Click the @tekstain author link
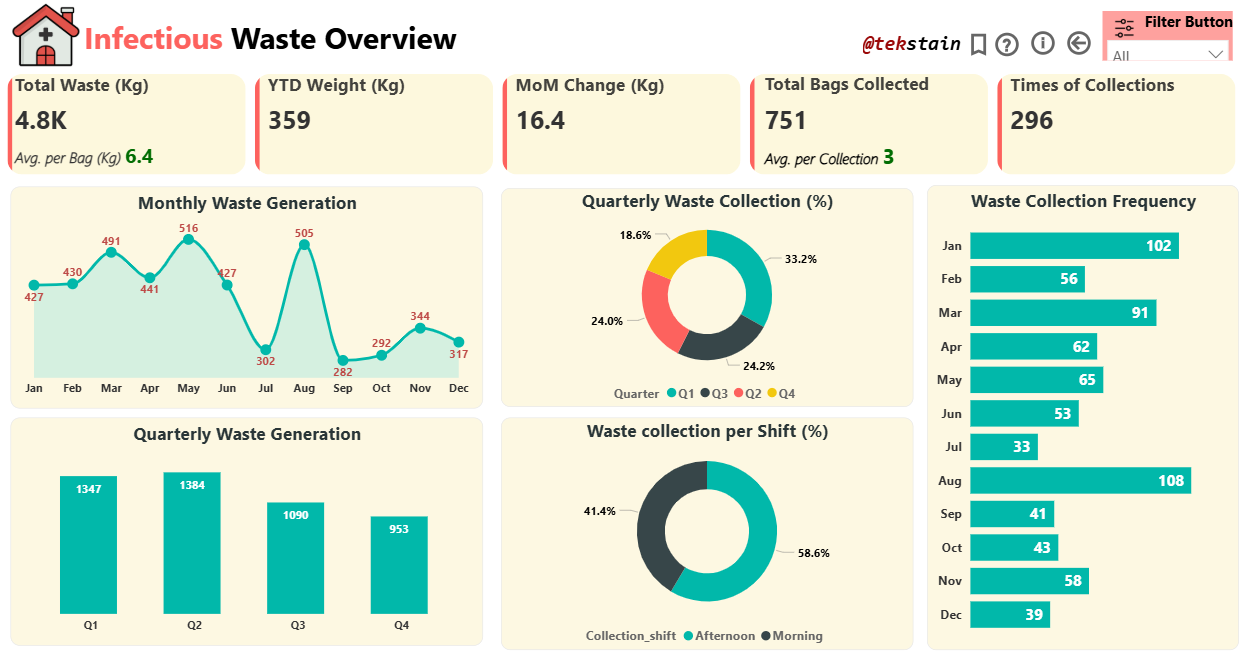Image resolution: width=1247 pixels, height=660 pixels. click(911, 44)
